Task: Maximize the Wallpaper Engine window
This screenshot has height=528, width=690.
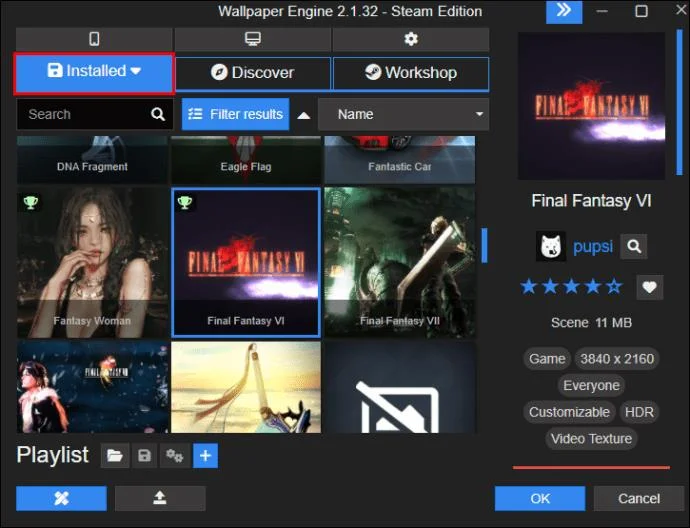Action: (642, 11)
